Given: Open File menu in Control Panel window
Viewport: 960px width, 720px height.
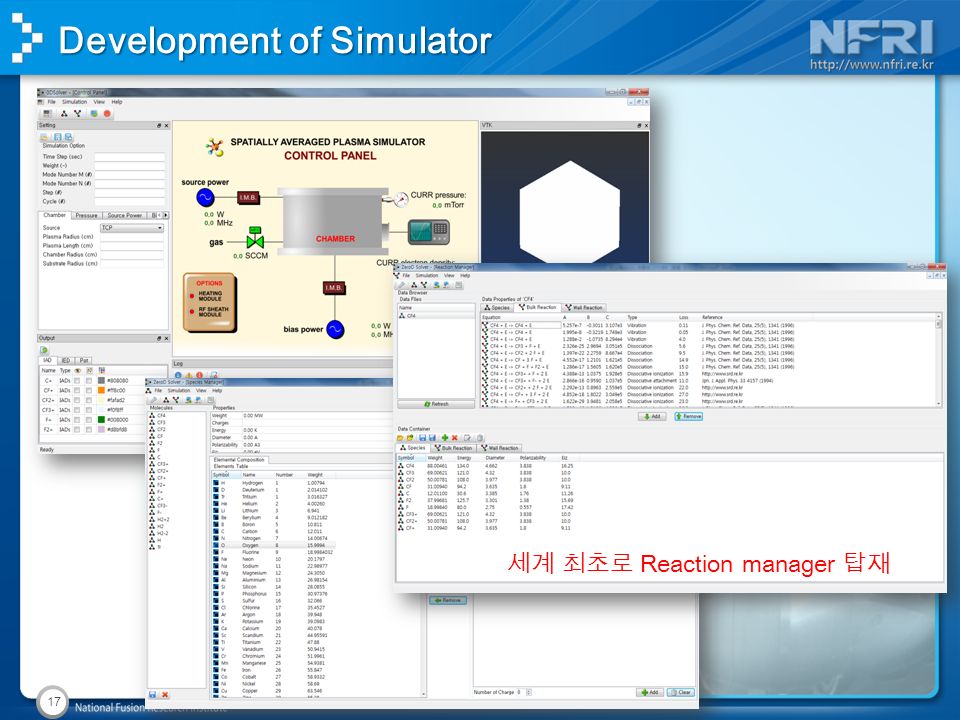Looking at the screenshot, I should pyautogui.click(x=51, y=102).
